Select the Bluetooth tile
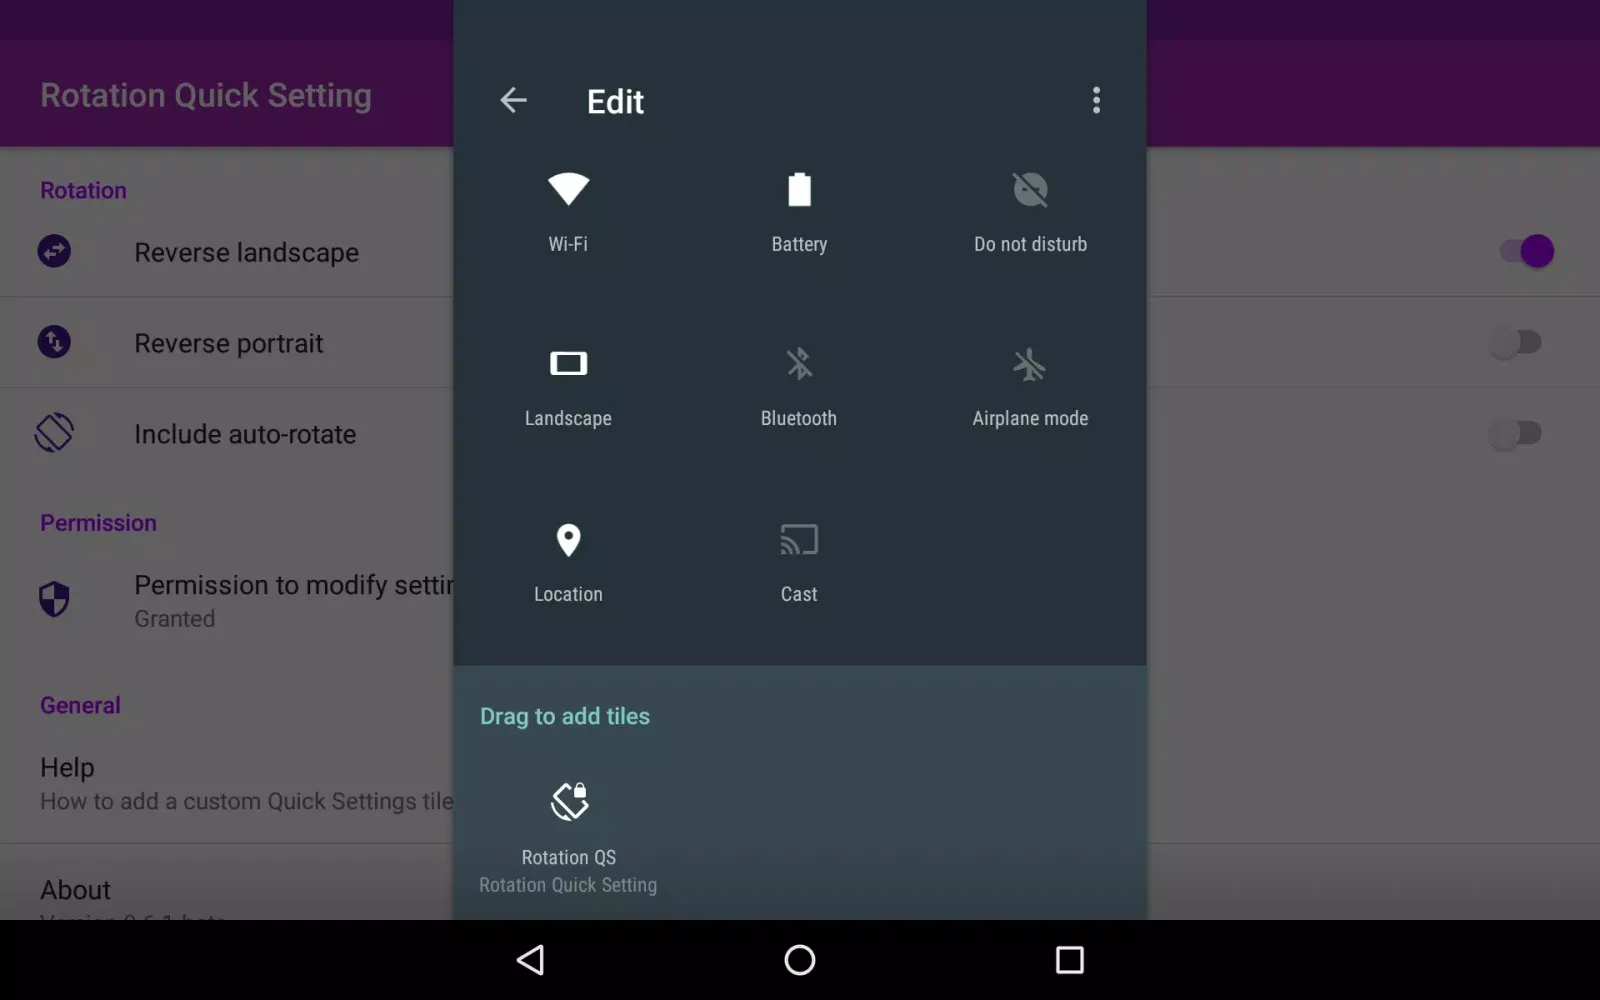 [x=799, y=387]
